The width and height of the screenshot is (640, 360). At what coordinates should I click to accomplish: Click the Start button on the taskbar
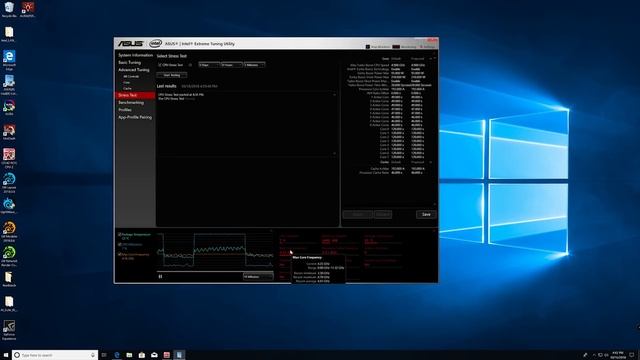[x=6, y=355]
